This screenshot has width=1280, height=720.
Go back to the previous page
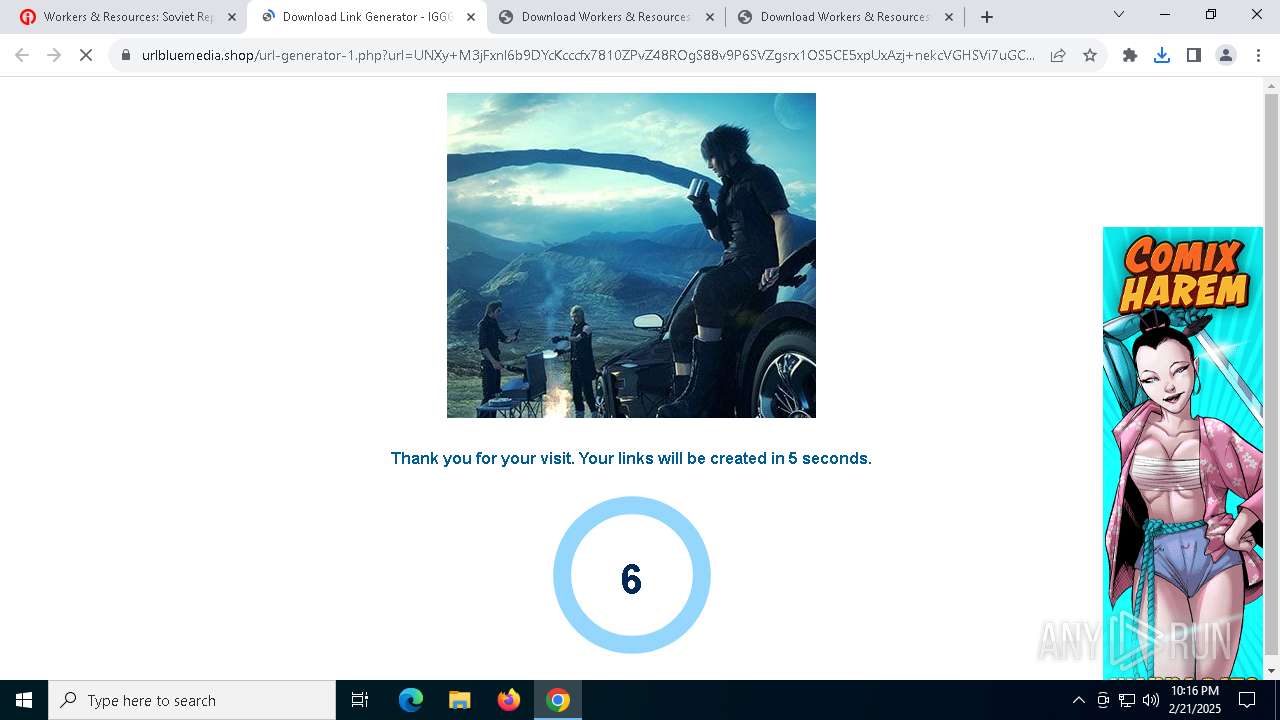click(22, 56)
